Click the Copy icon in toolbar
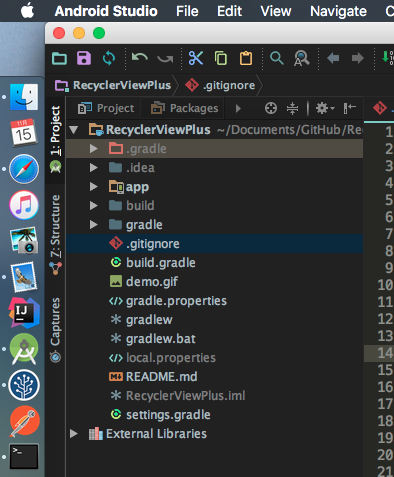394x477 pixels. click(x=221, y=58)
